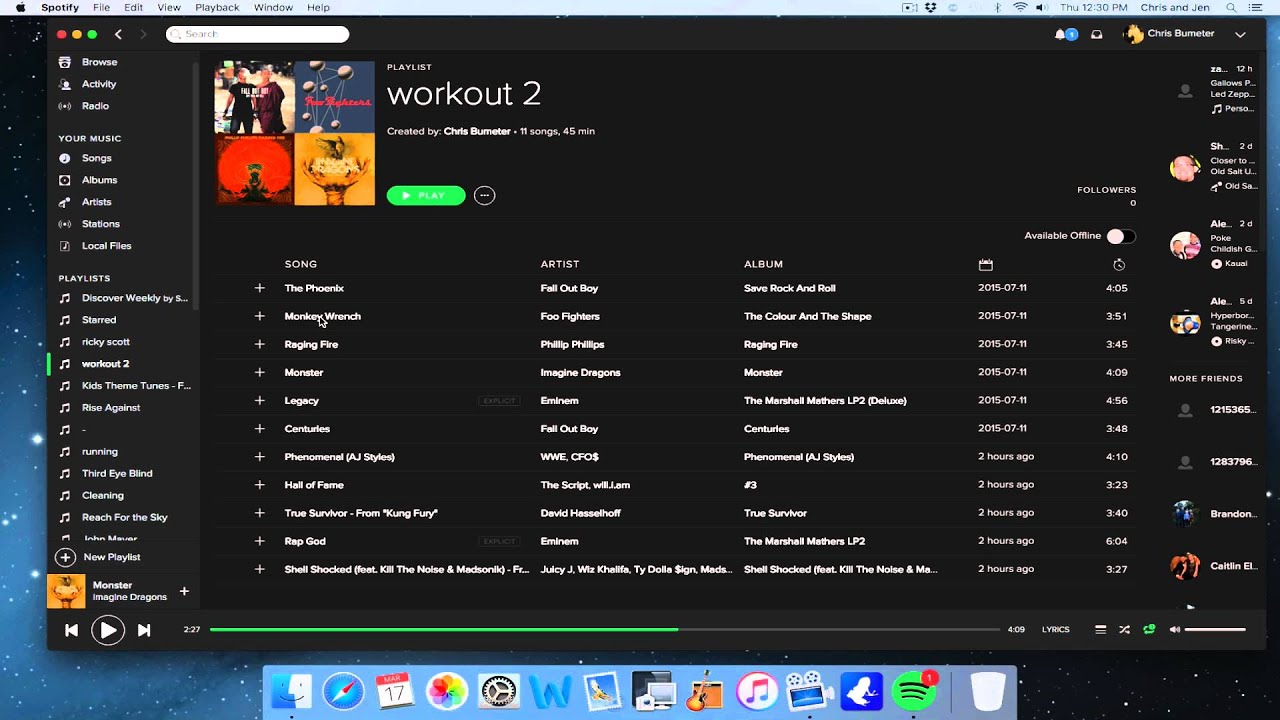Skip to previous track
1280x720 pixels.
(x=71, y=630)
